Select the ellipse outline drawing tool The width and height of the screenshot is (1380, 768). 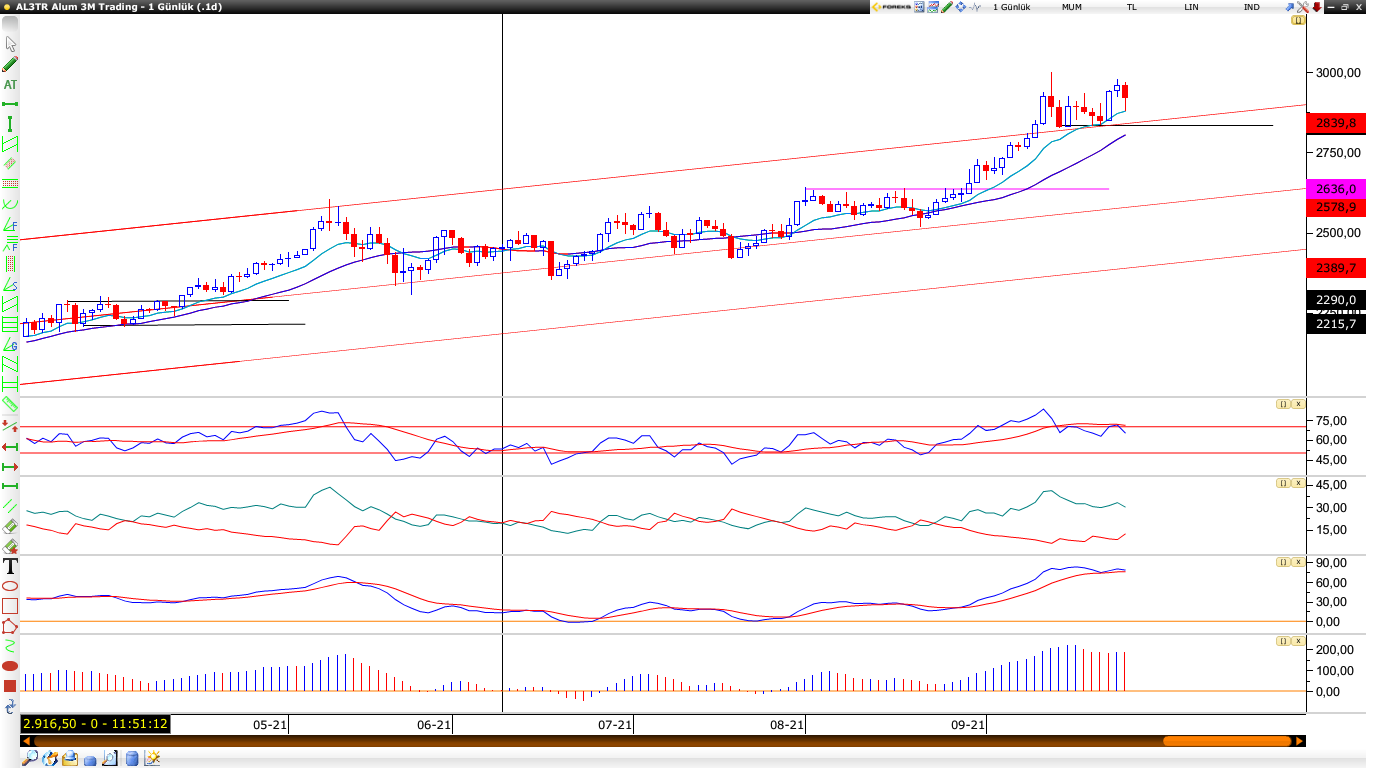pyautogui.click(x=11, y=585)
